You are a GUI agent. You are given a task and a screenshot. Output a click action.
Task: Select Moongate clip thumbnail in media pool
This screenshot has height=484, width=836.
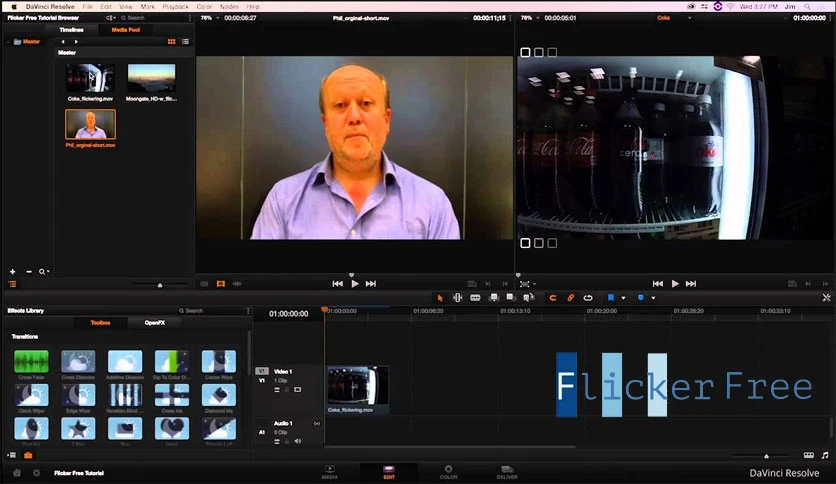click(151, 78)
